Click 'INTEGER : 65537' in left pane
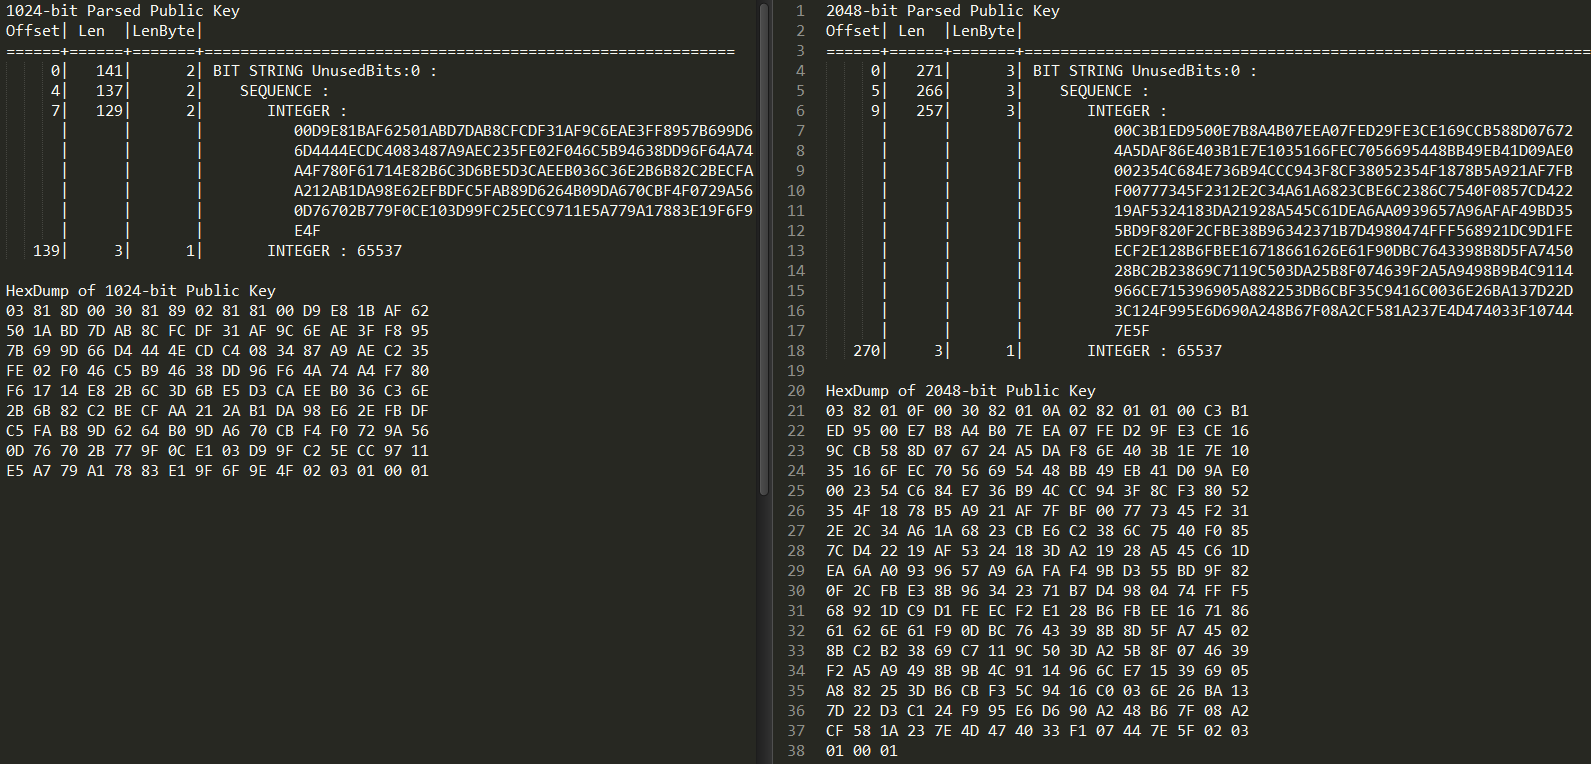Image resolution: width=1591 pixels, height=764 pixels. (335, 250)
